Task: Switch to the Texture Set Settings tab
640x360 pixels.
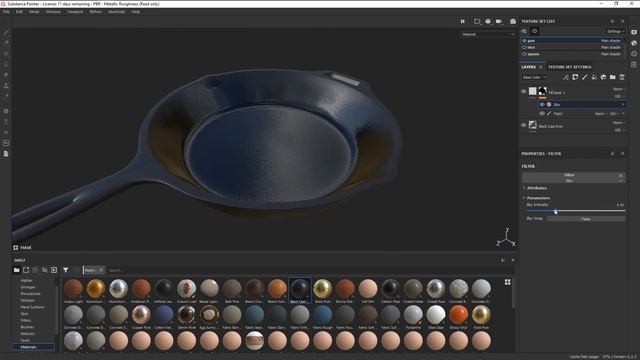Action: click(x=569, y=67)
